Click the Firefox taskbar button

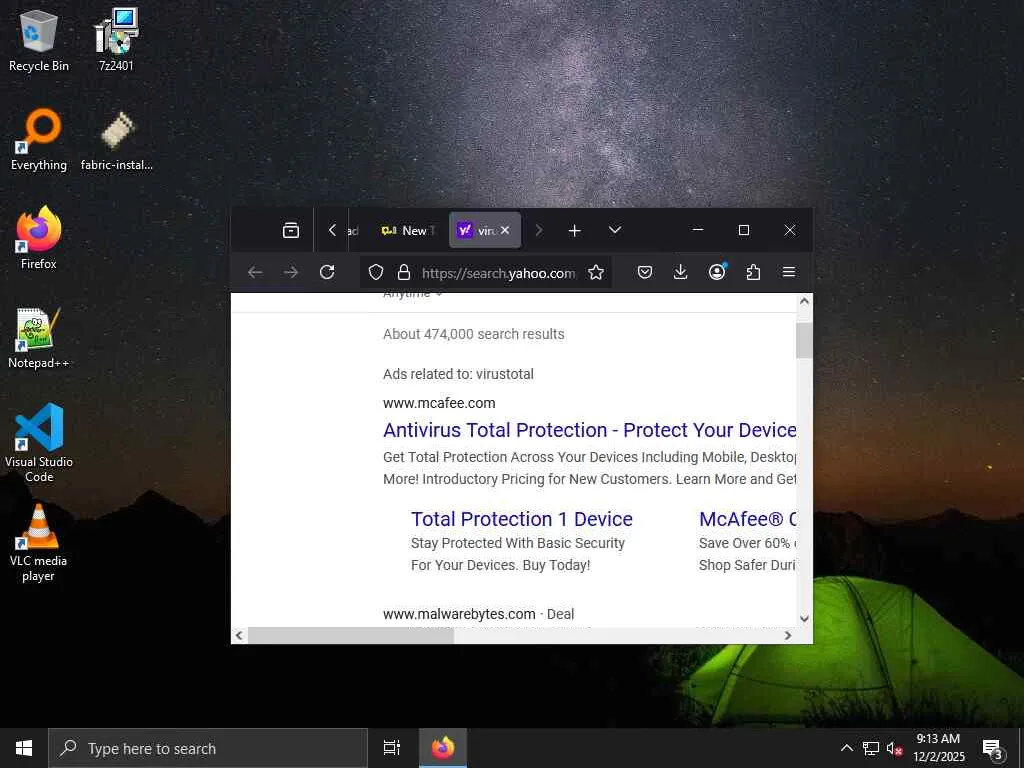click(x=442, y=748)
